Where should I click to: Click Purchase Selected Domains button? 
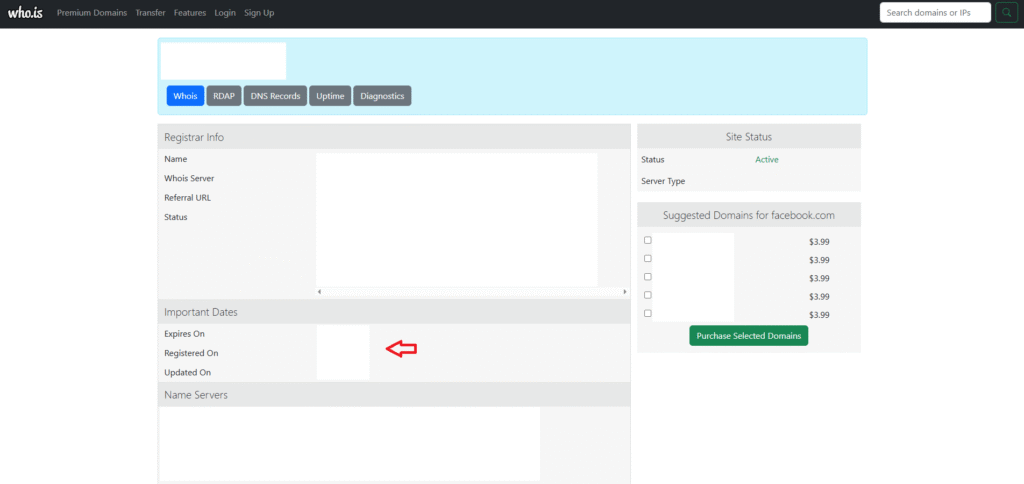click(x=748, y=336)
